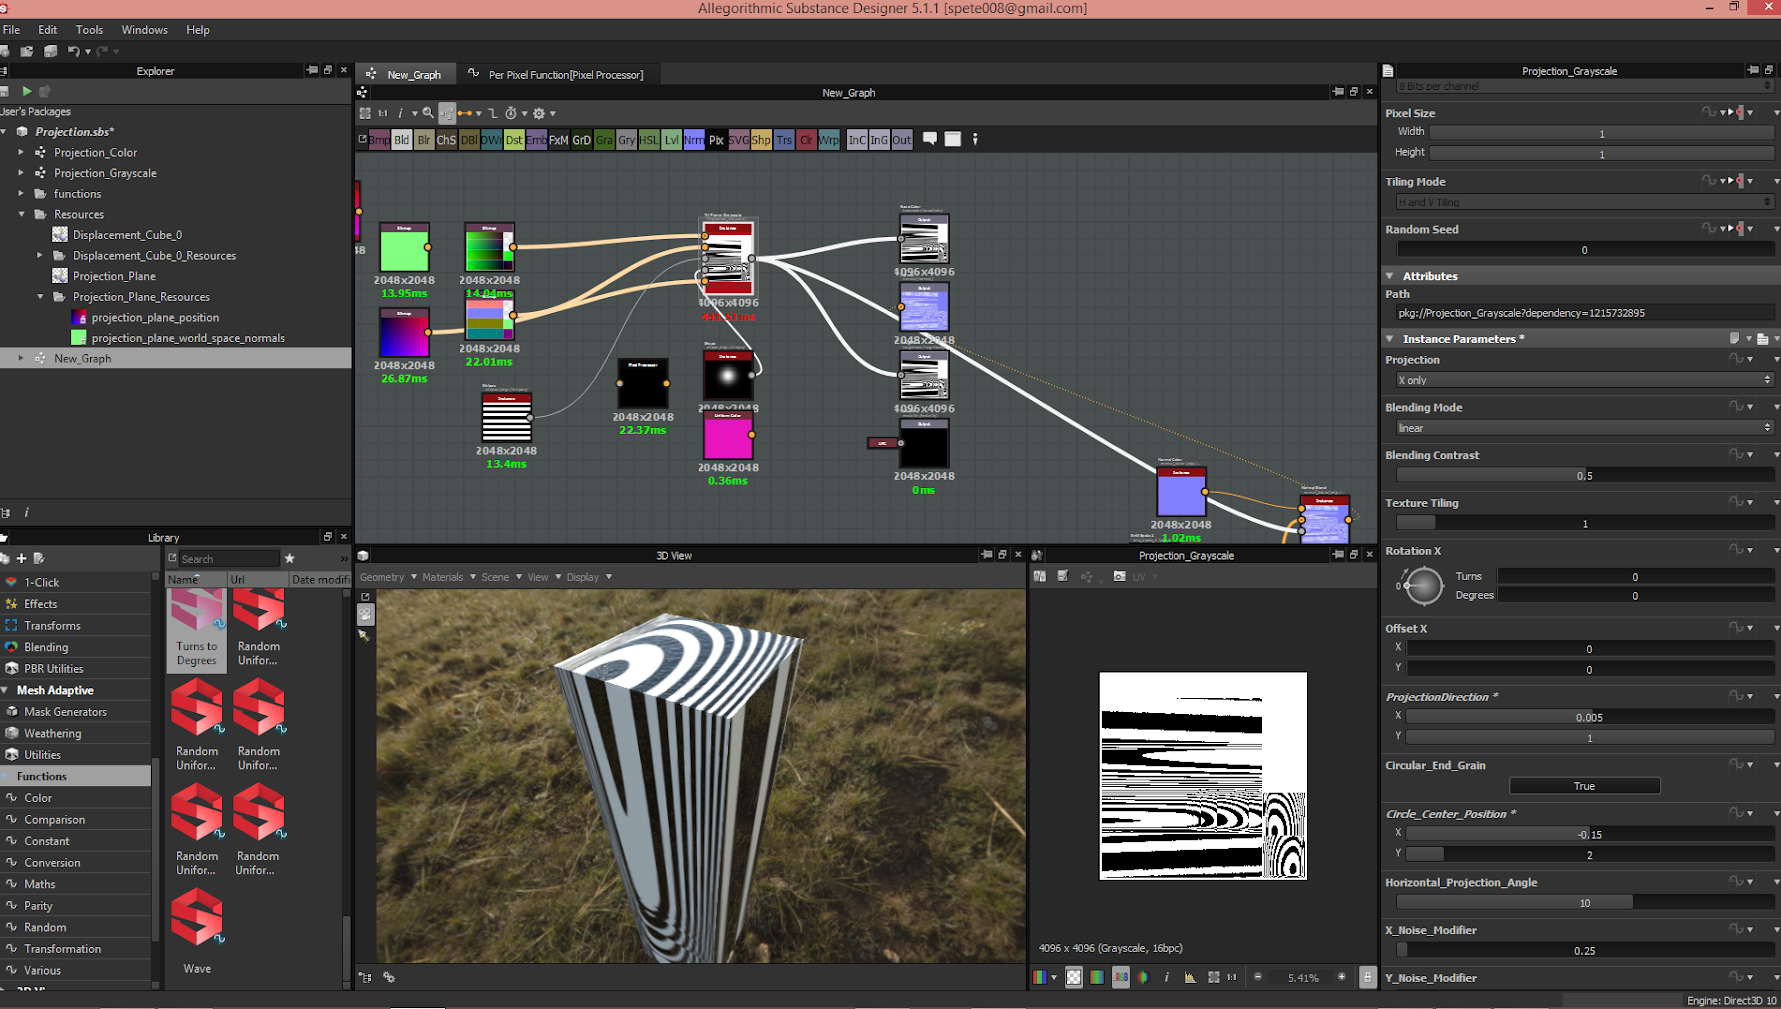The height and width of the screenshot is (1009, 1781).
Task: Select the Wave function thumbnail in Library
Action: pos(197,917)
